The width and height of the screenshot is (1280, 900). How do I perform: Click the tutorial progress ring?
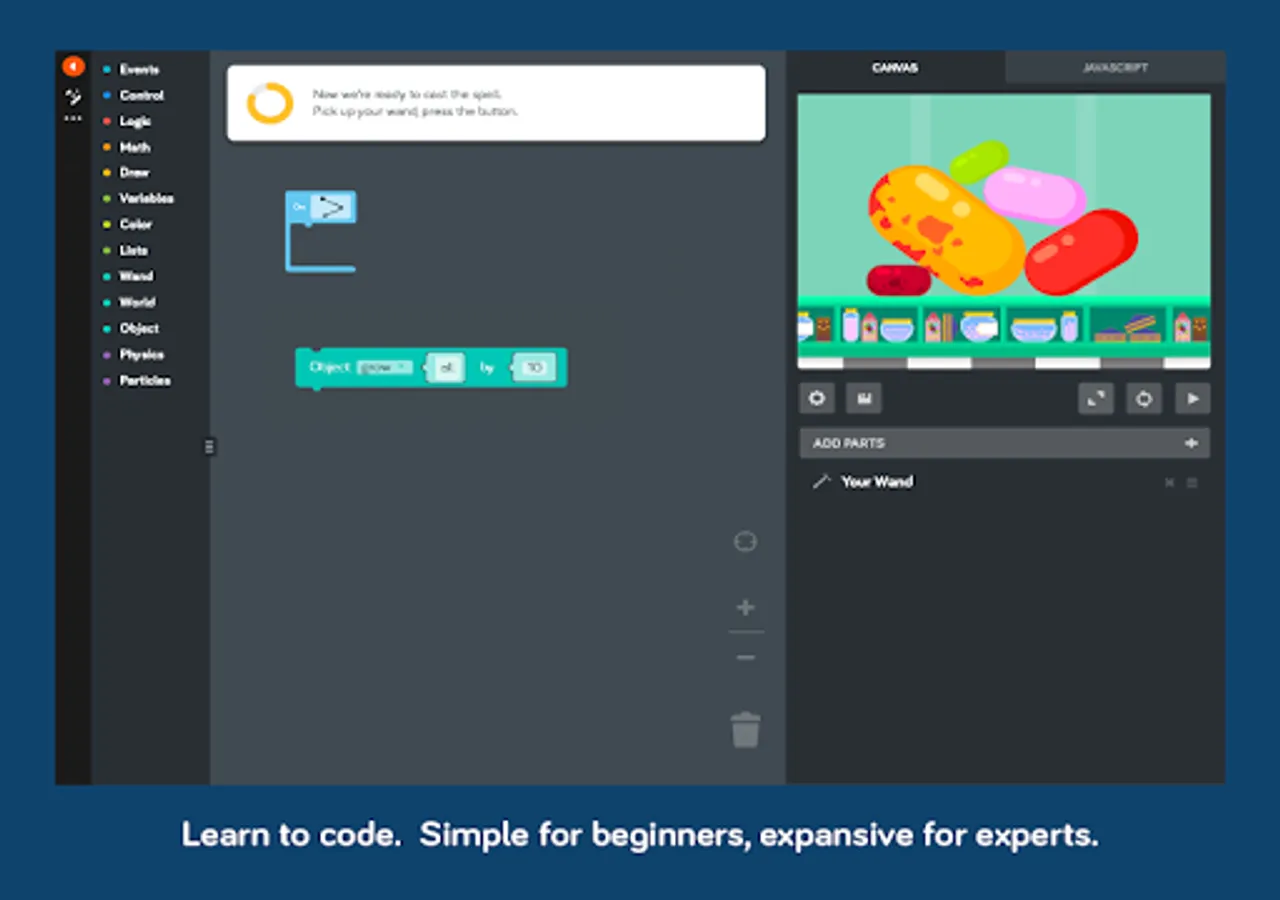[270, 103]
